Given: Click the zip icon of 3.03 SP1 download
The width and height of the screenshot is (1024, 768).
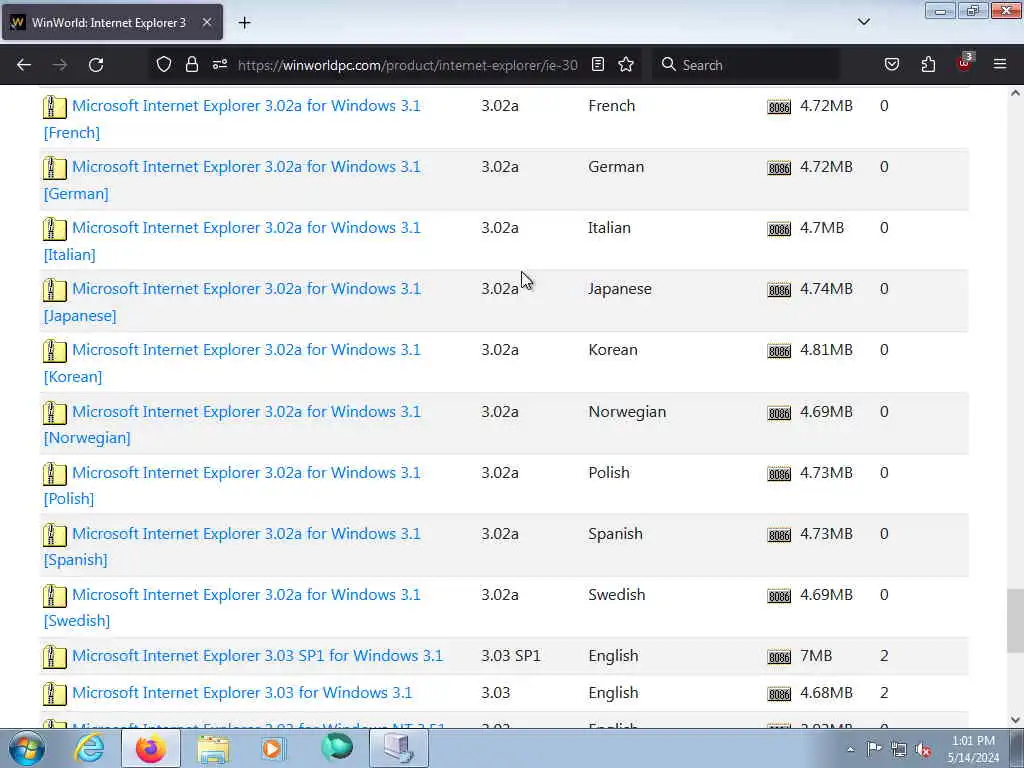Looking at the screenshot, I should click(55, 657).
